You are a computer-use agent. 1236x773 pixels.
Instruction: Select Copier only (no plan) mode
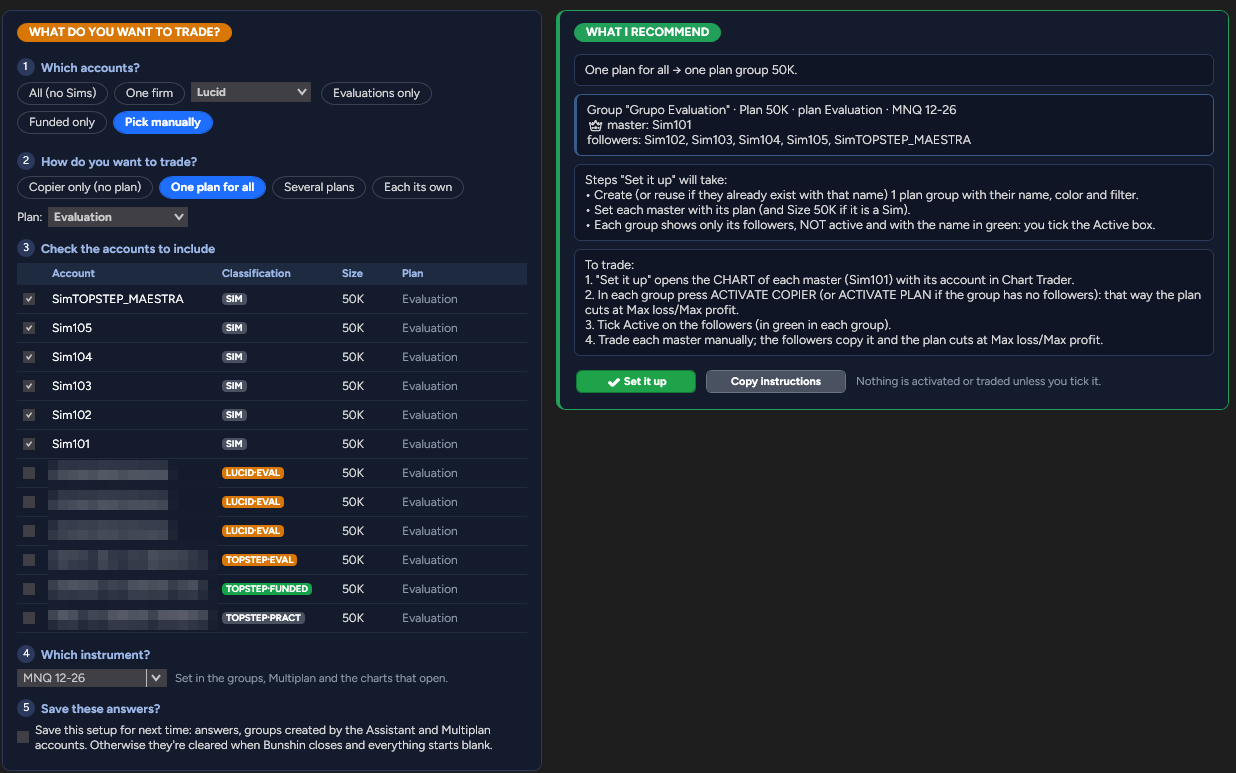click(x=86, y=187)
